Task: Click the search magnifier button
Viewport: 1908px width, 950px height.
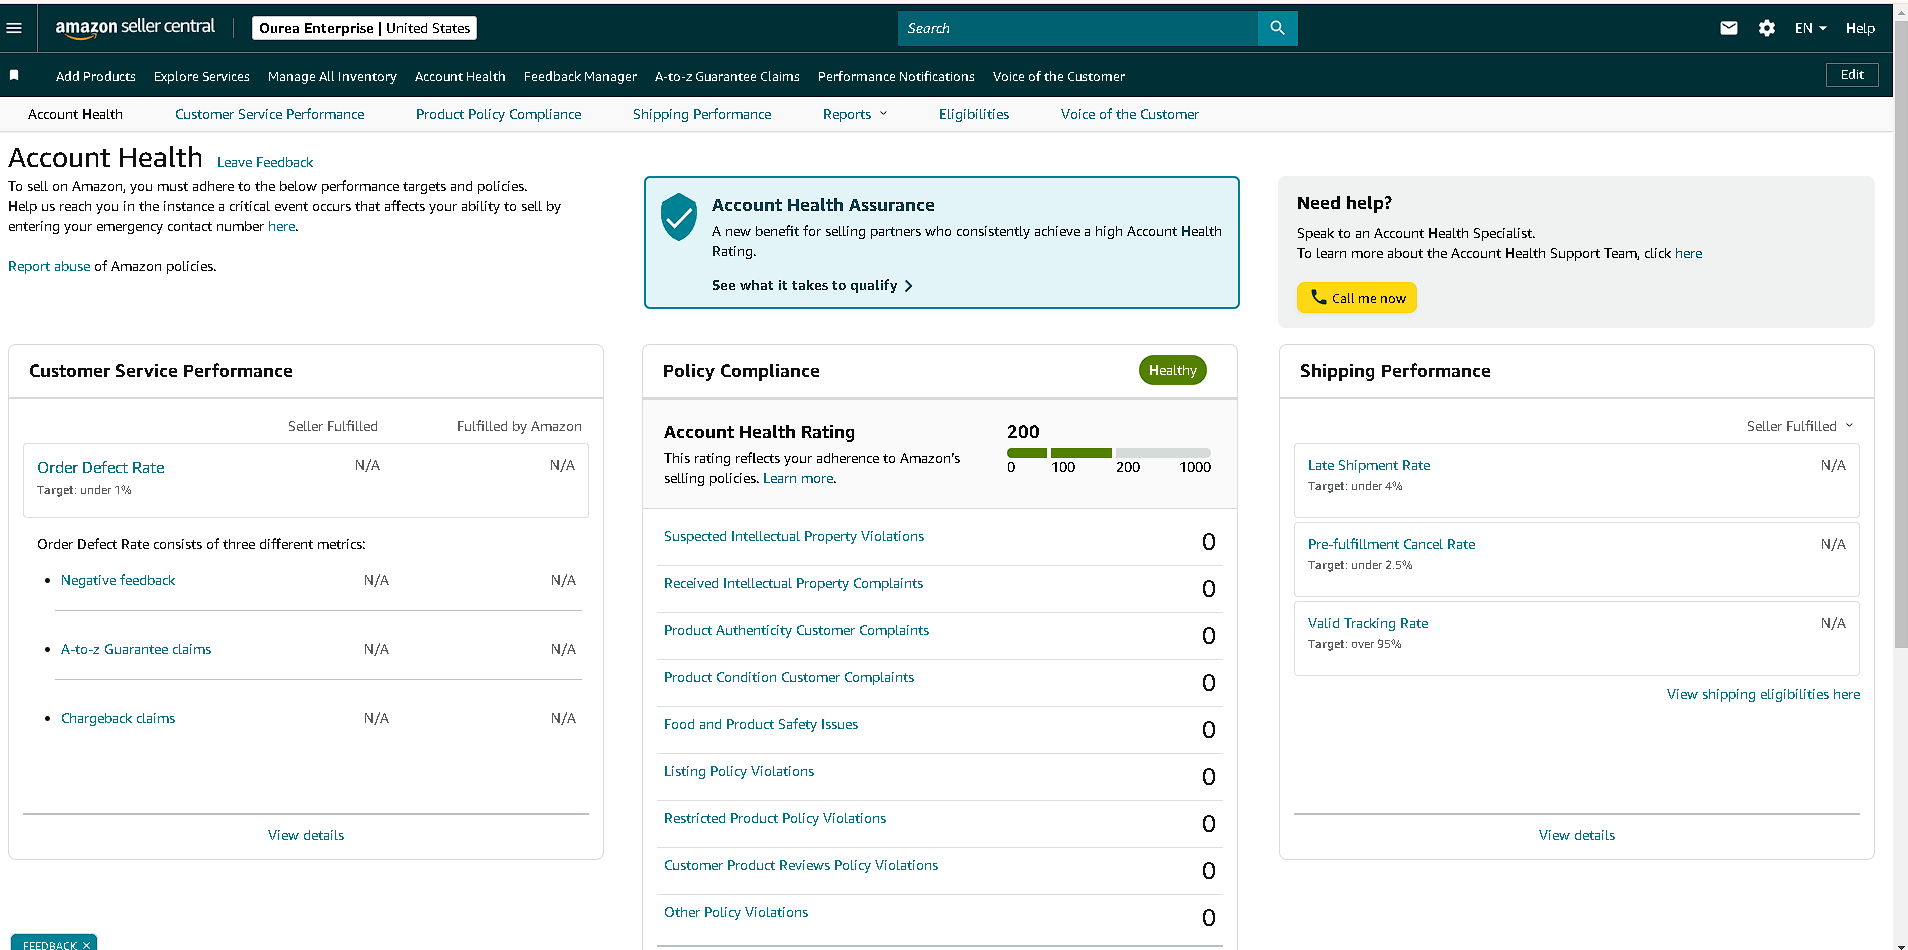Action: click(1277, 28)
